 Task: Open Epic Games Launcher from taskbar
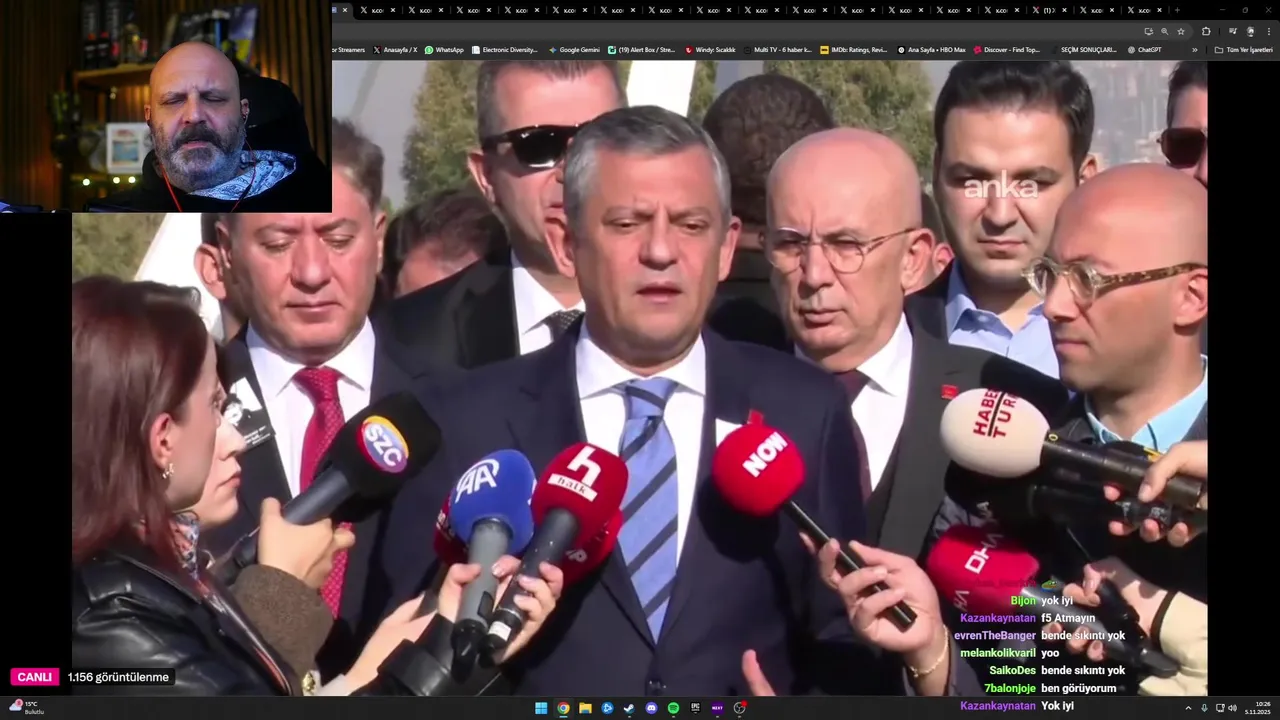coord(695,708)
